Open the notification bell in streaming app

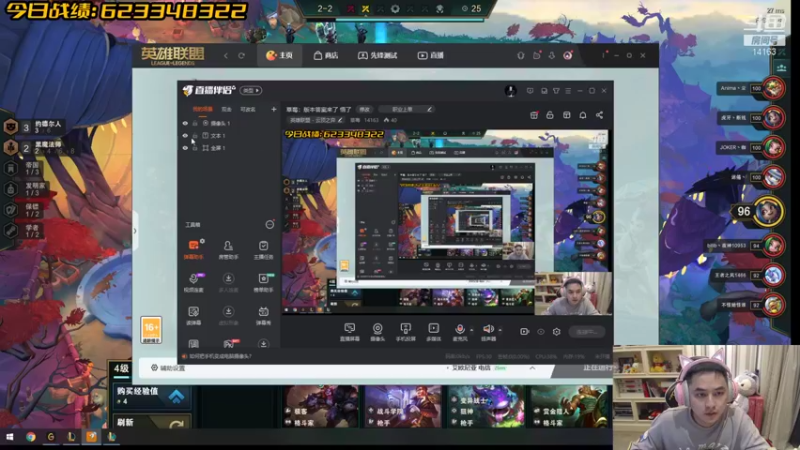click(x=583, y=115)
